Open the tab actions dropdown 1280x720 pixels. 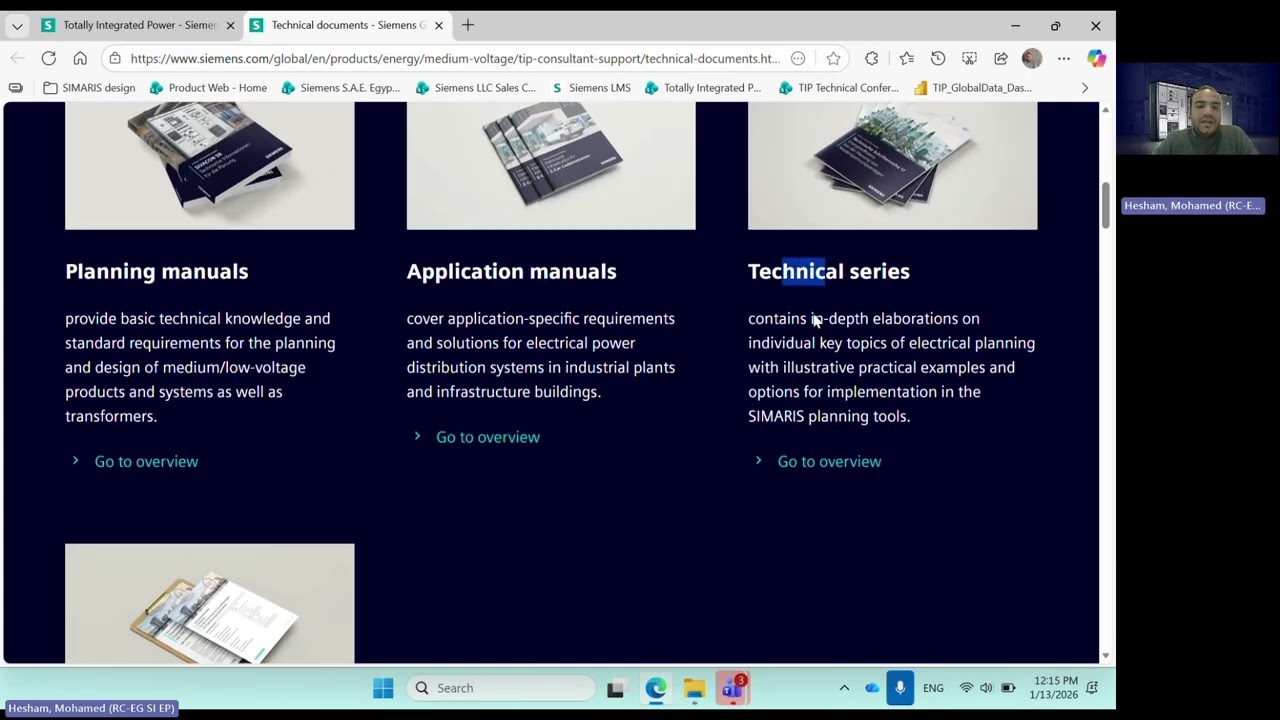[17, 25]
